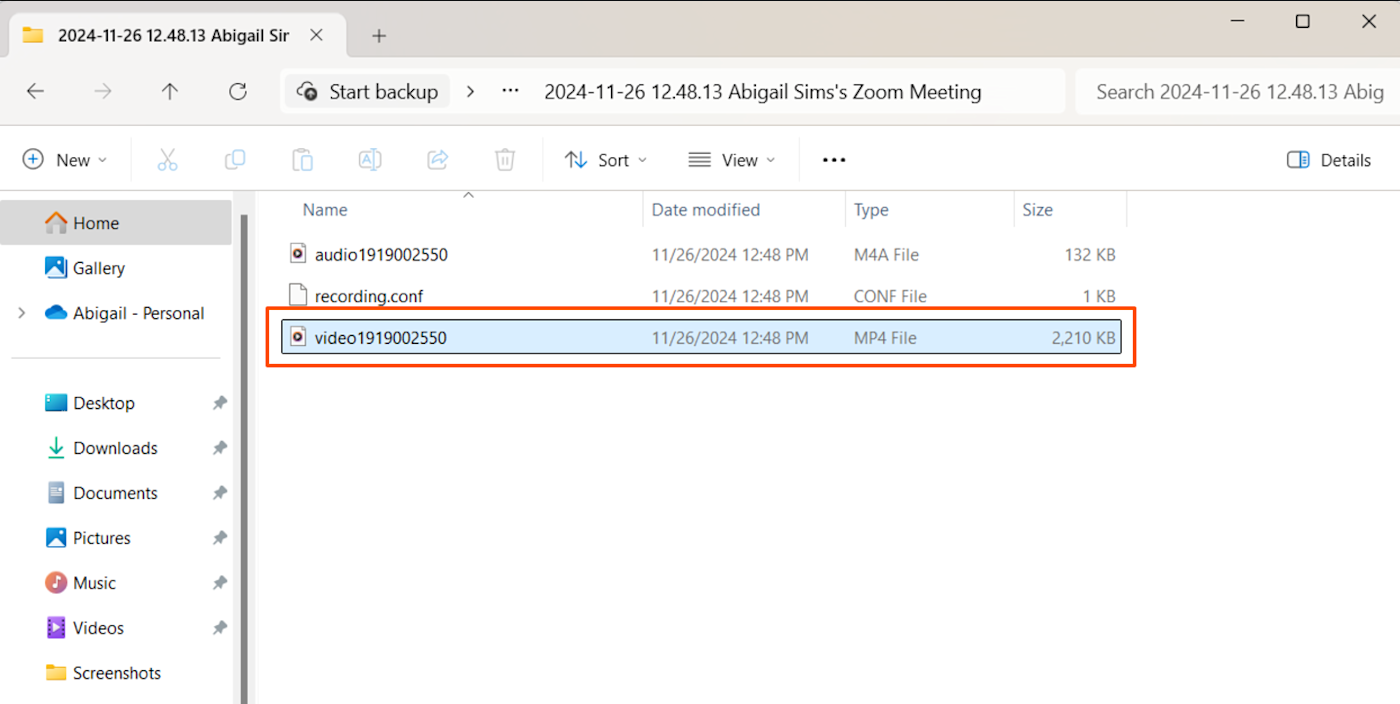Refresh the folder view
Viewport: 1400px width, 704px height.
coord(238,92)
